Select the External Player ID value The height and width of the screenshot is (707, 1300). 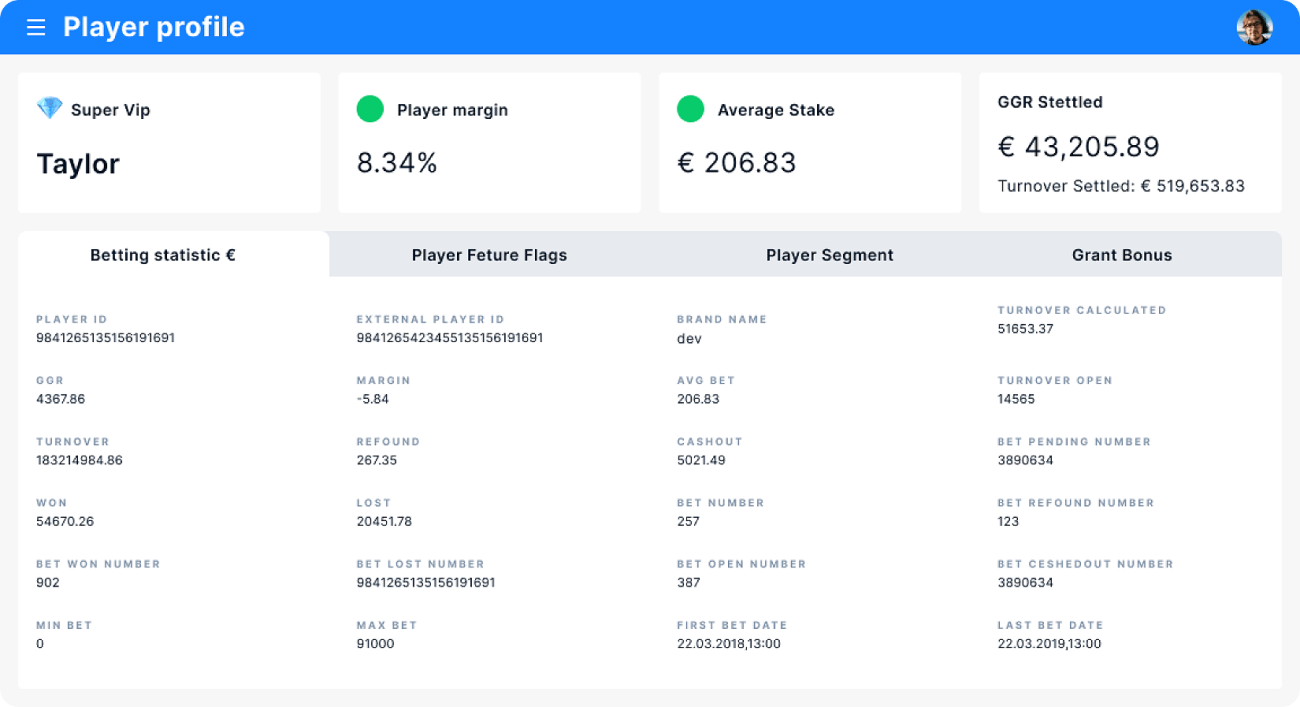450,338
